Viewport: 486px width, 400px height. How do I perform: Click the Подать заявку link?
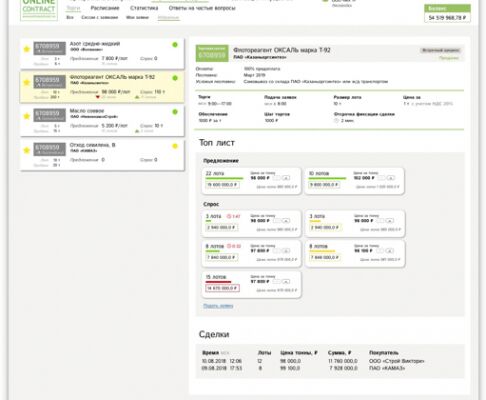coord(218,306)
